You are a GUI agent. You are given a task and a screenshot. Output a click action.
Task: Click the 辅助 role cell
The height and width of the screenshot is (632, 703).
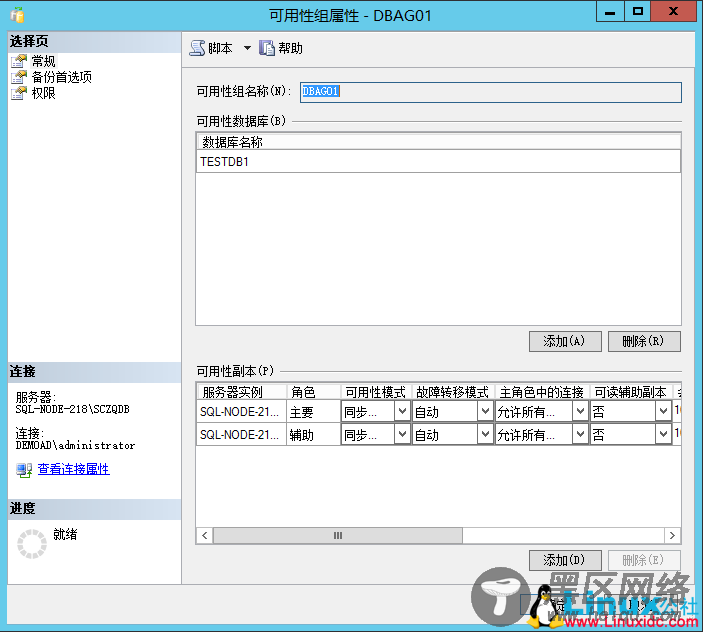coord(313,435)
